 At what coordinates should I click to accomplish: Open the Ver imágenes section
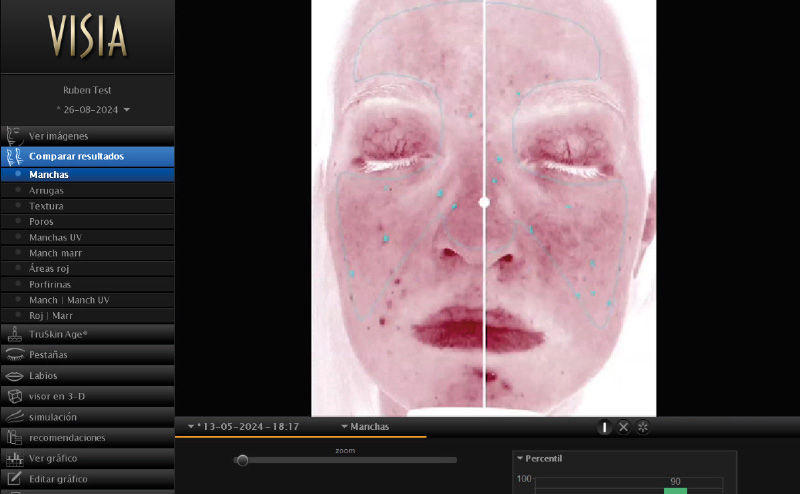click(58, 135)
